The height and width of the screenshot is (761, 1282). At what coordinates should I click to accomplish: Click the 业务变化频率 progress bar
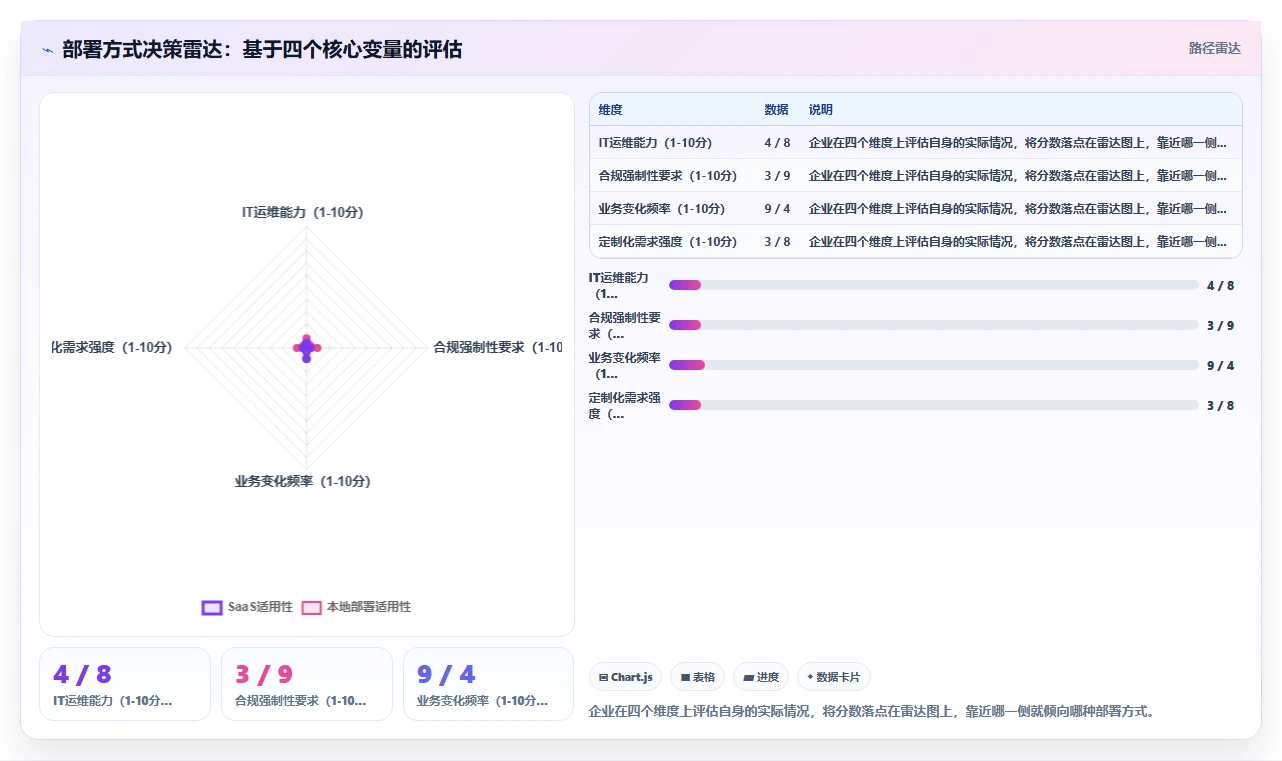pyautogui.click(x=933, y=365)
